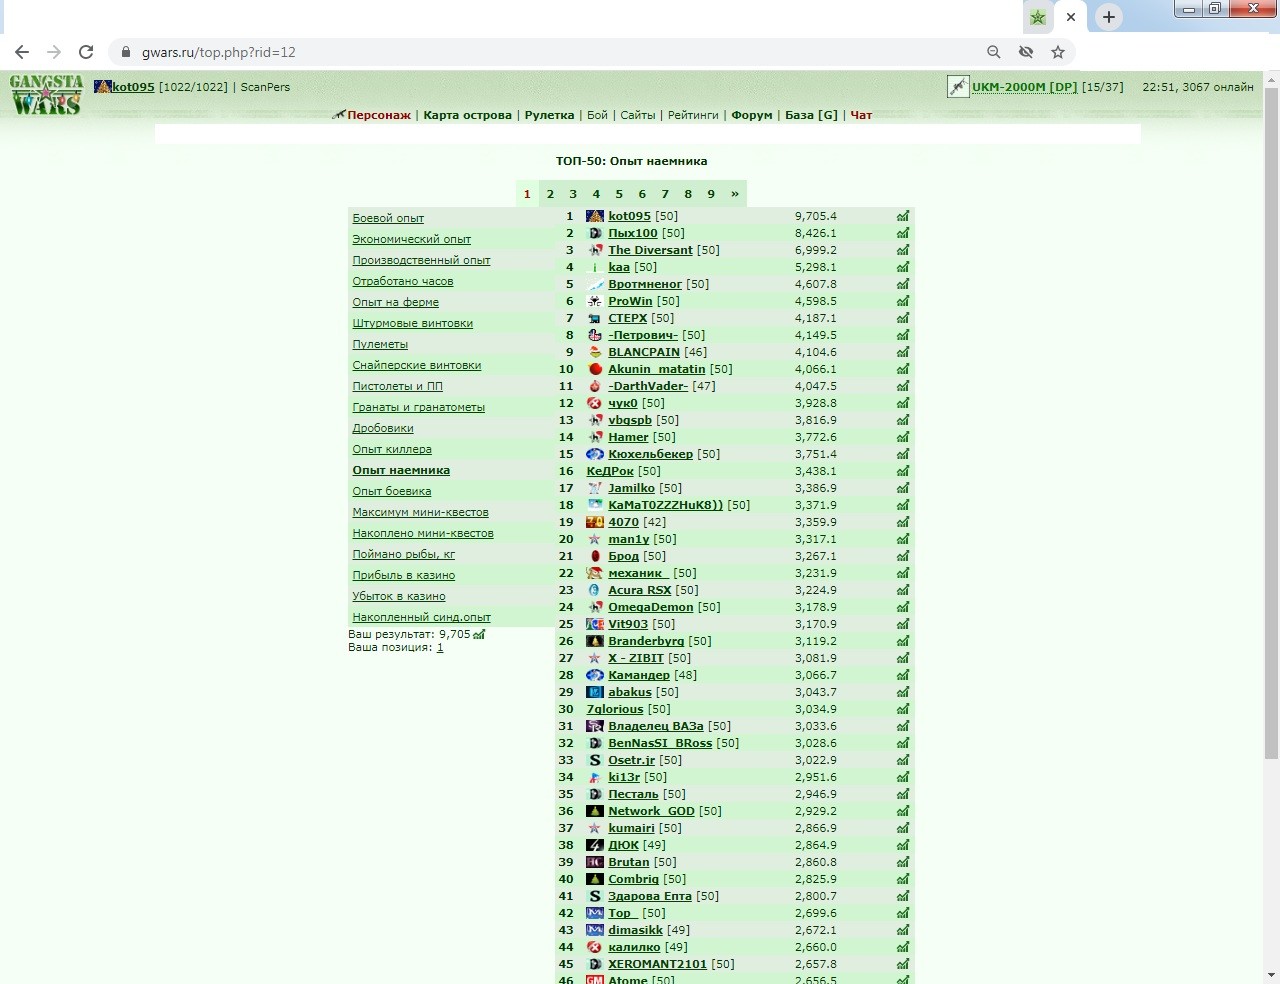Viewport: 1280px width, 984px height.
Task: Click the syndicate icon next to ДЮК
Action: (x=595, y=845)
